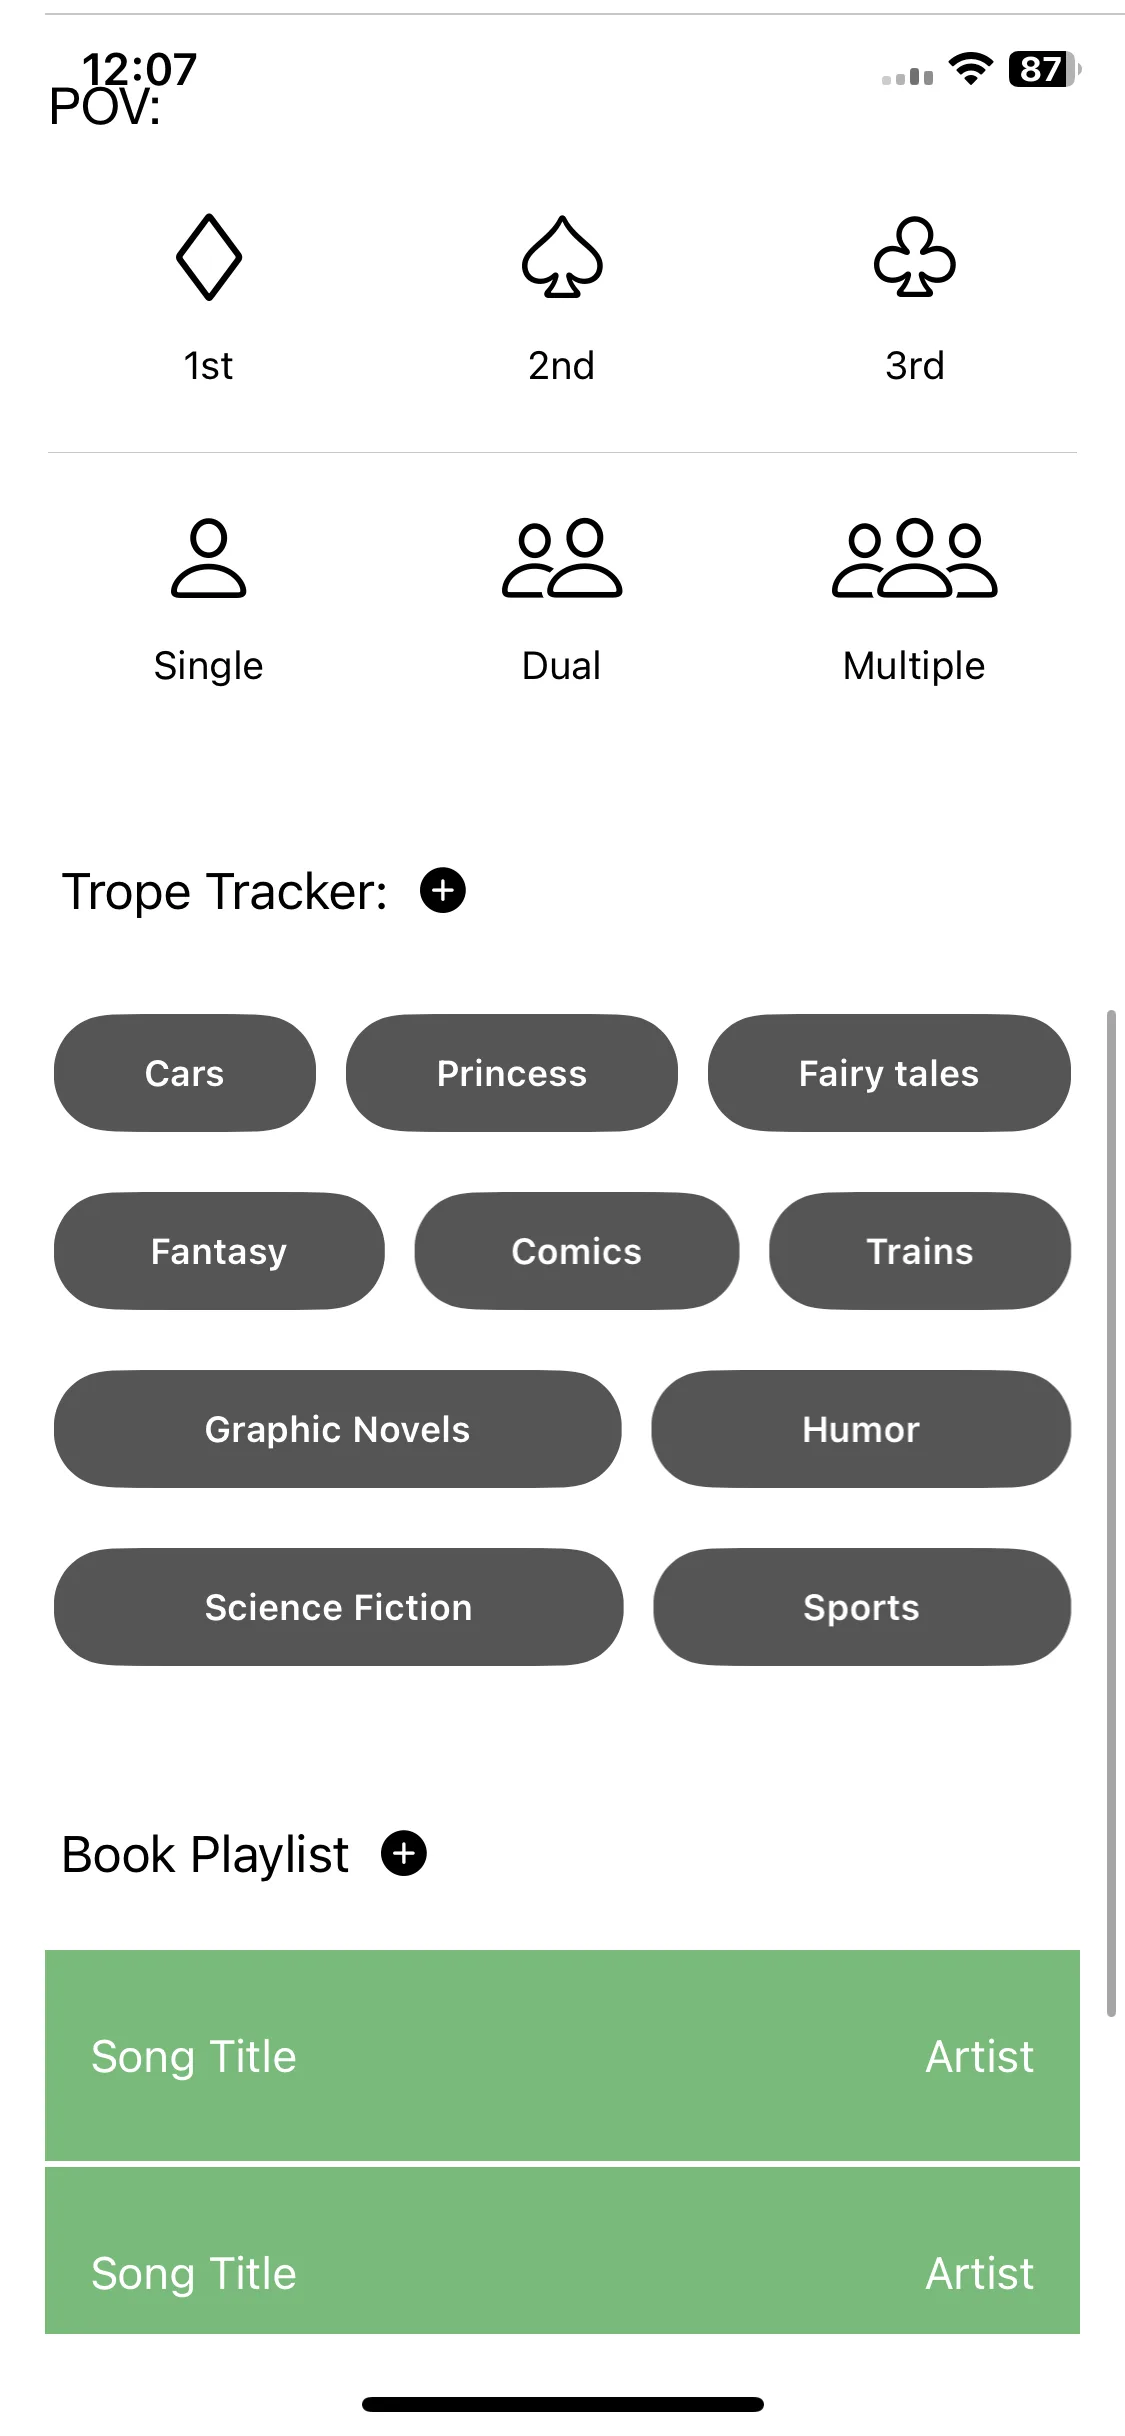Image resolution: width=1125 pixels, height=2436 pixels.
Task: Choose the Dual narrator two-person icon
Action: click(562, 558)
